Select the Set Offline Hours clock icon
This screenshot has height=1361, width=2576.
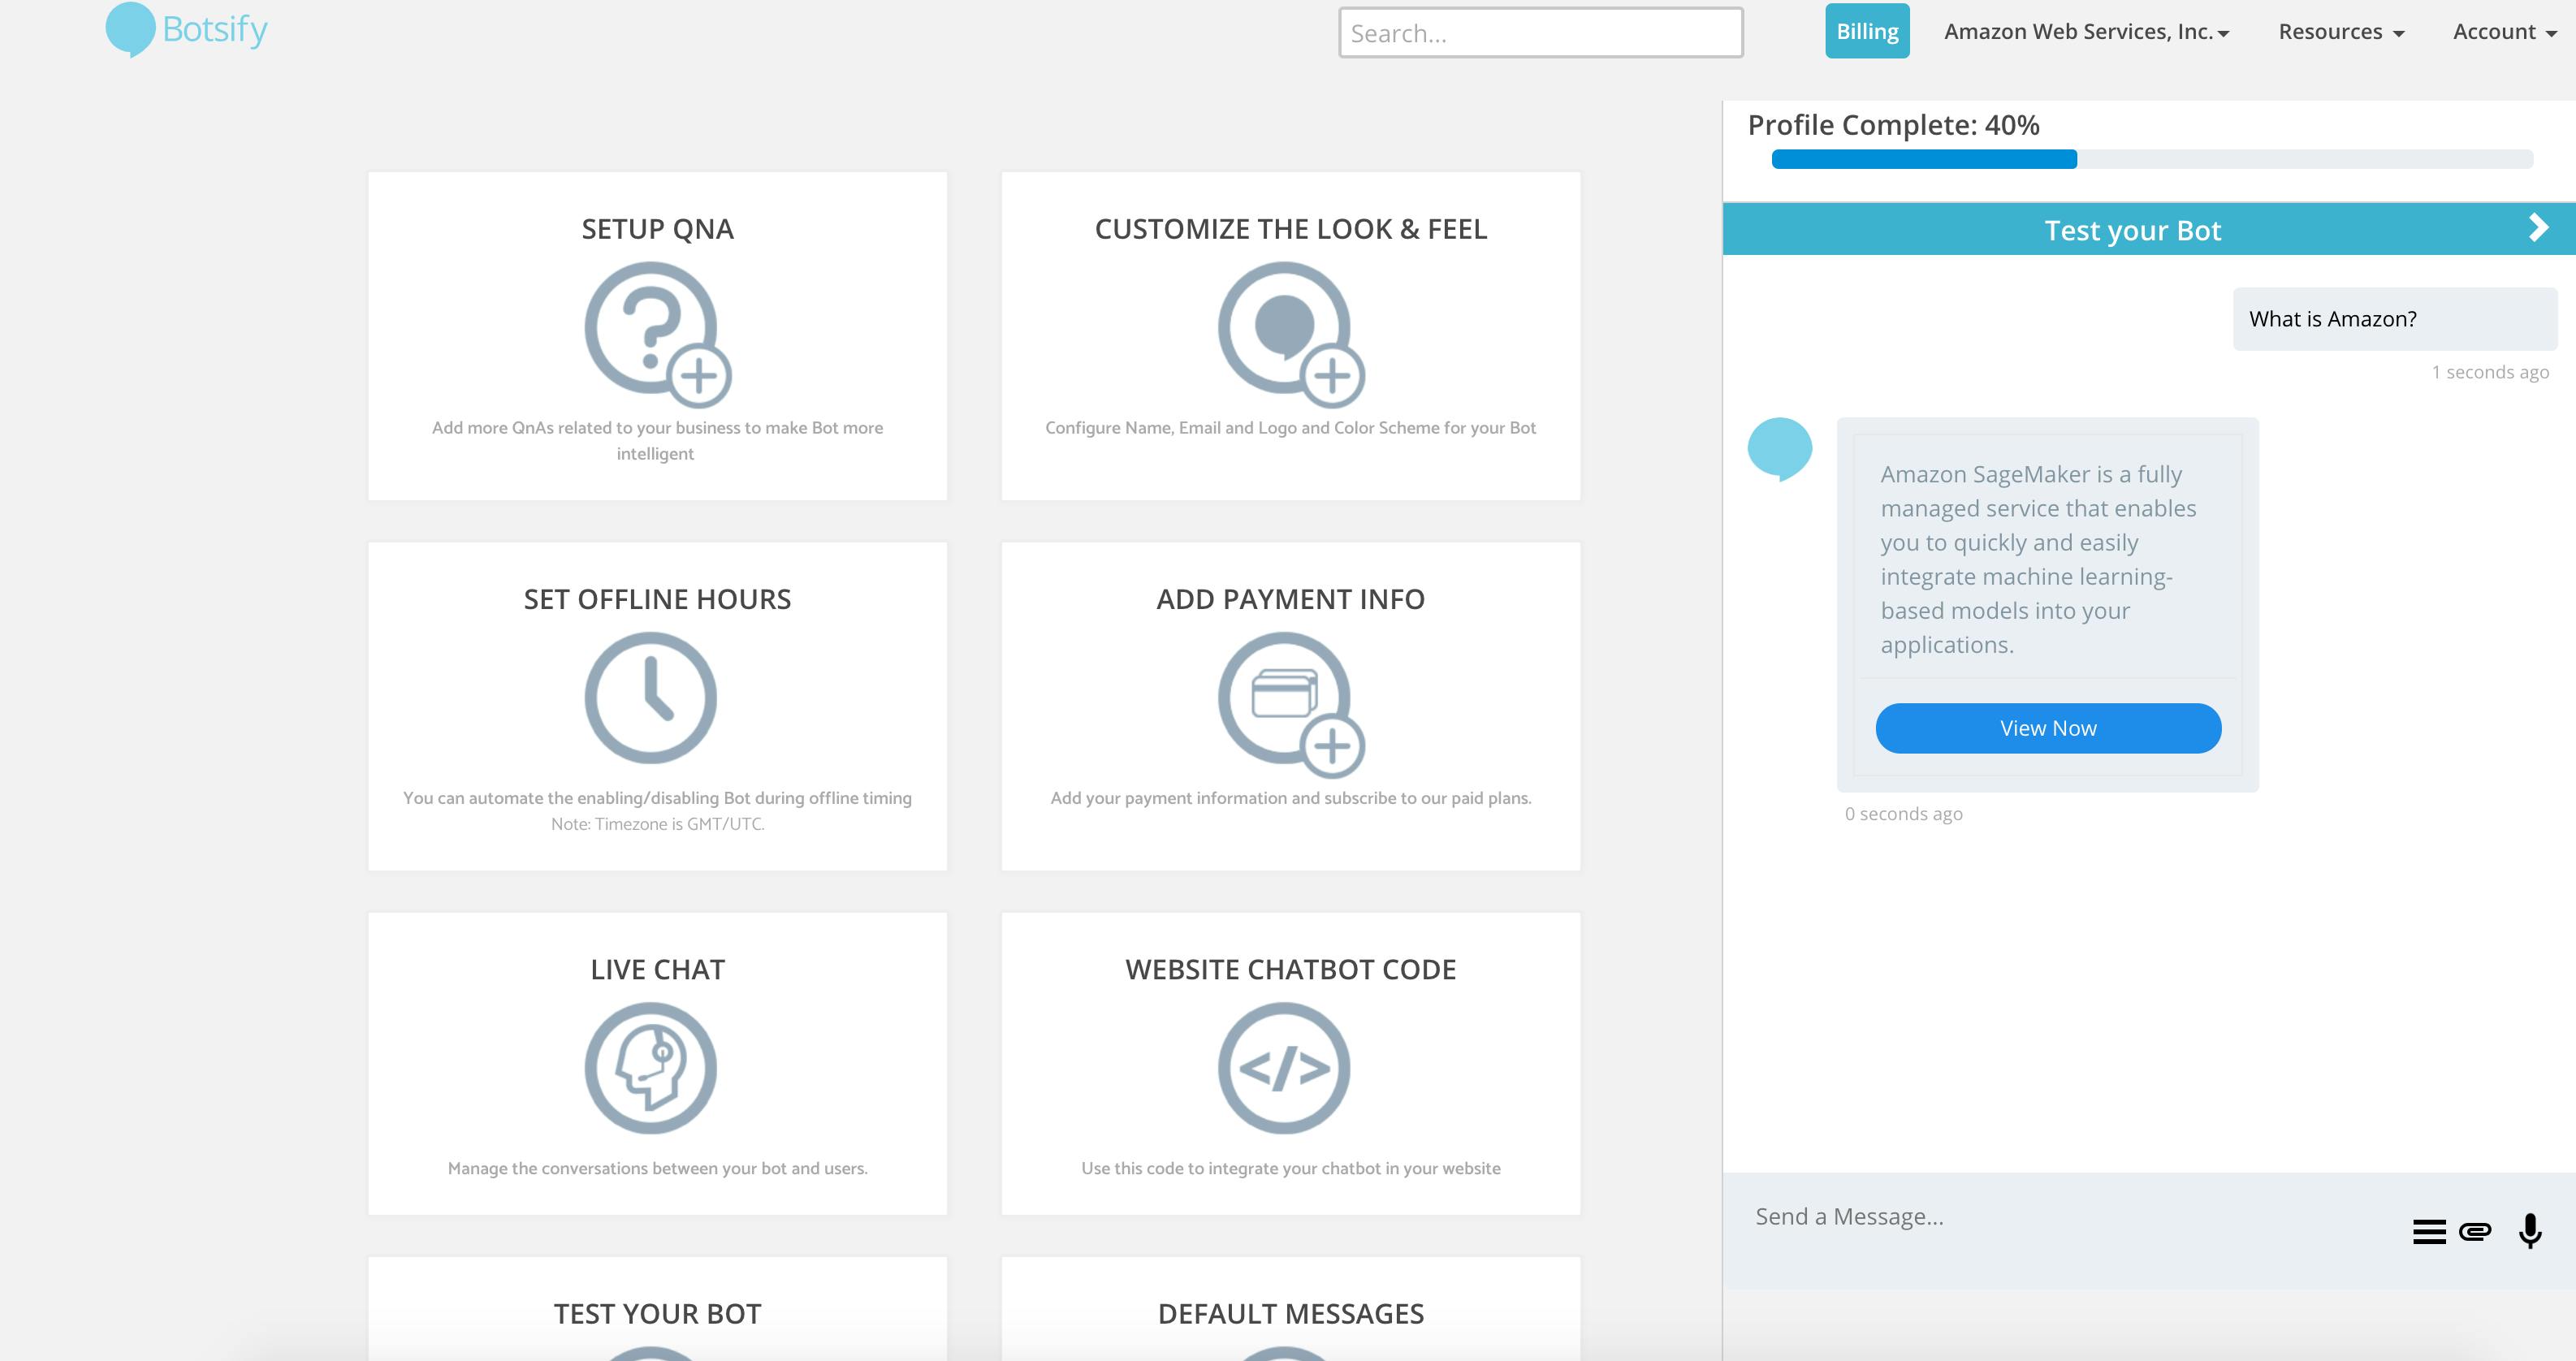[651, 698]
